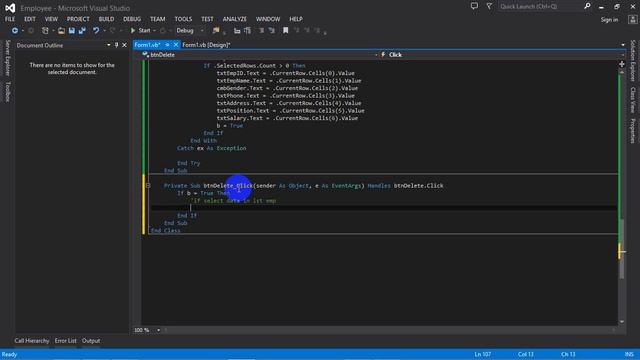Screen dimensions: 640x360
Task: Collapse the btnDelete_Click sub outline
Action: click(x=148, y=186)
